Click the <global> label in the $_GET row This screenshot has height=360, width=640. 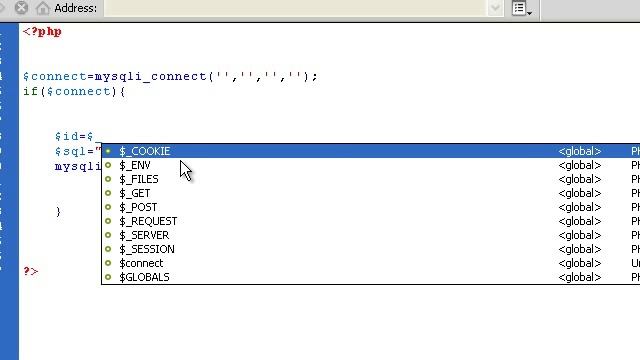tap(580, 193)
